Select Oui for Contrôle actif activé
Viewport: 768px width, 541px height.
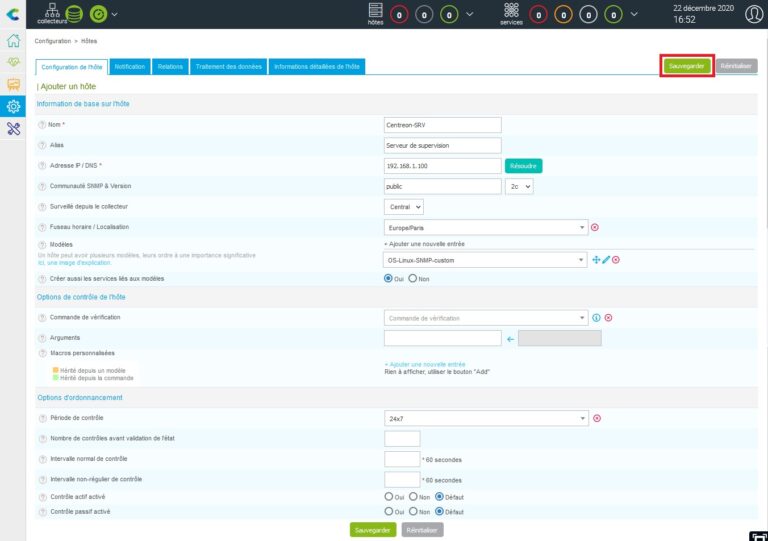pos(389,496)
